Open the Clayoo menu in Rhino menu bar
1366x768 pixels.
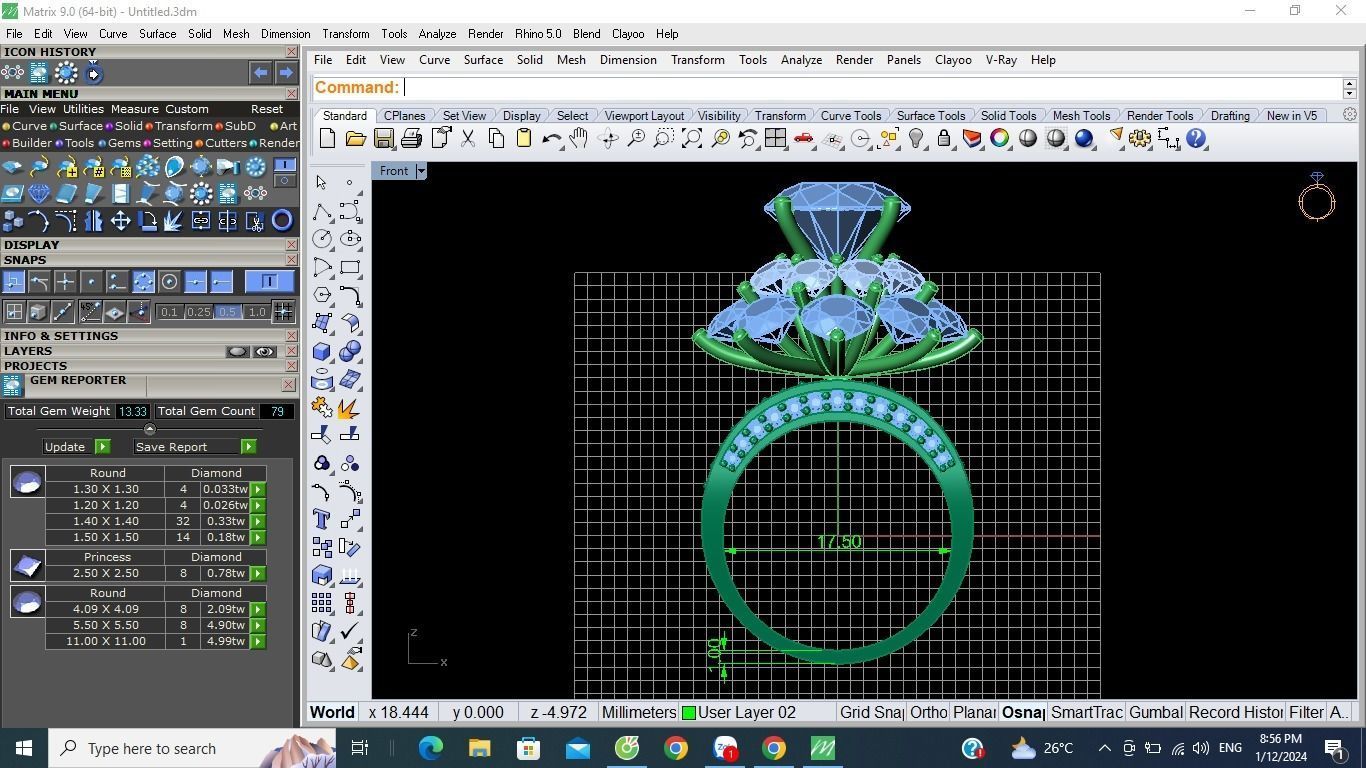tap(953, 60)
